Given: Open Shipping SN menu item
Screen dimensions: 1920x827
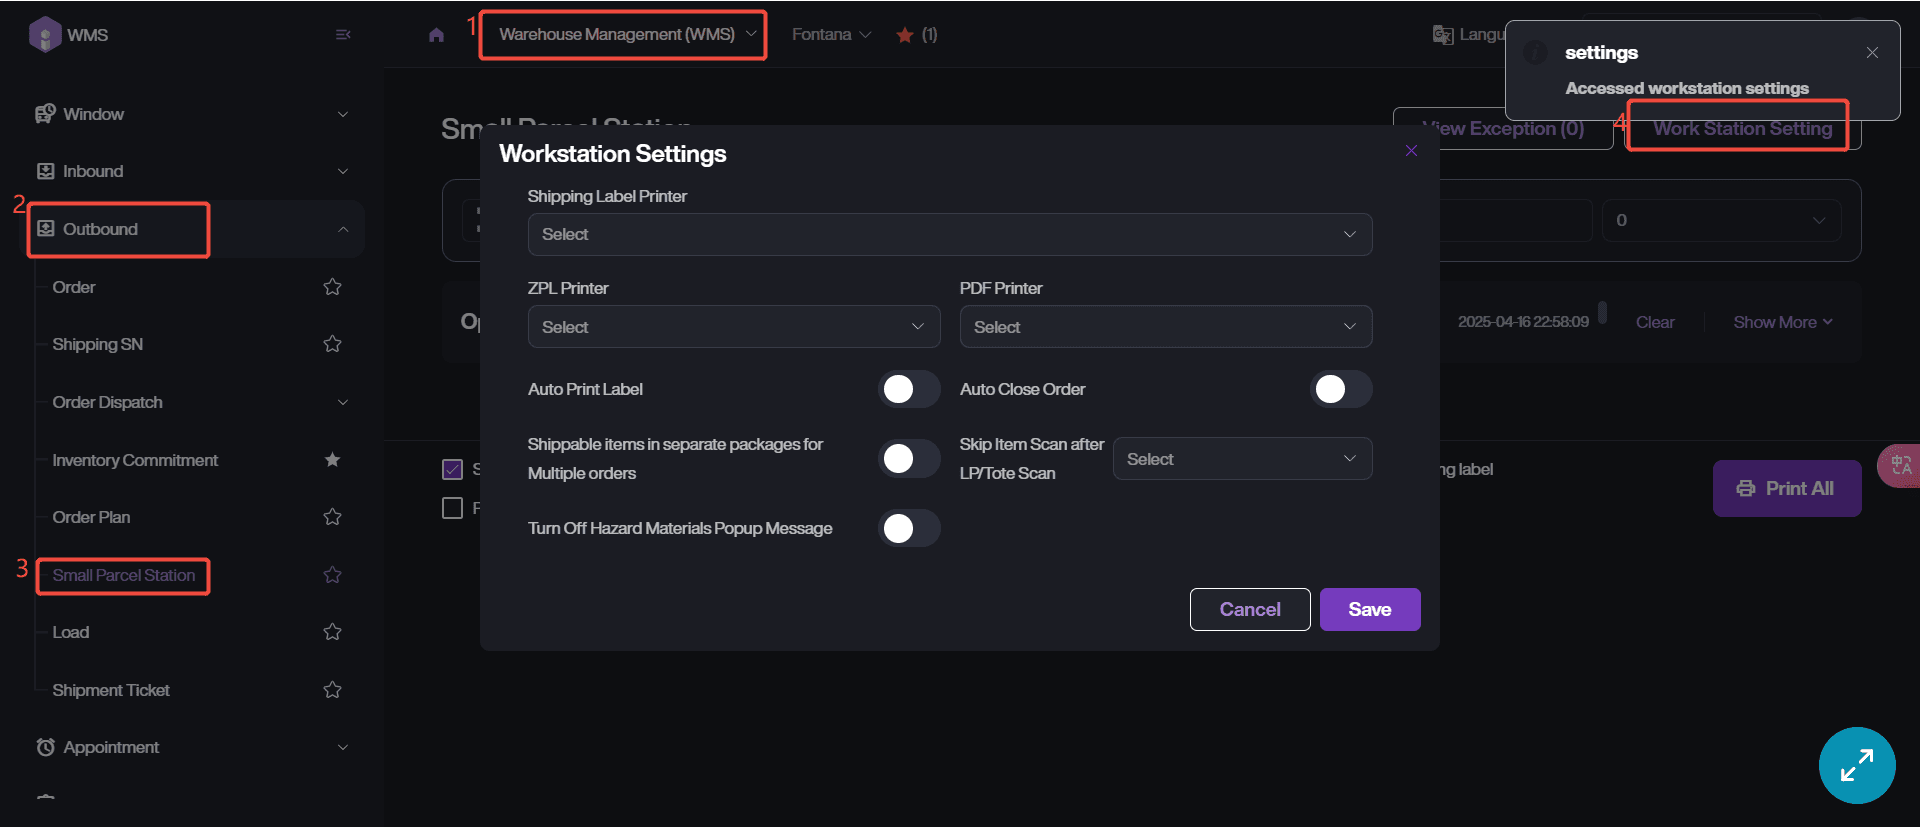Looking at the screenshot, I should pyautogui.click(x=98, y=344).
